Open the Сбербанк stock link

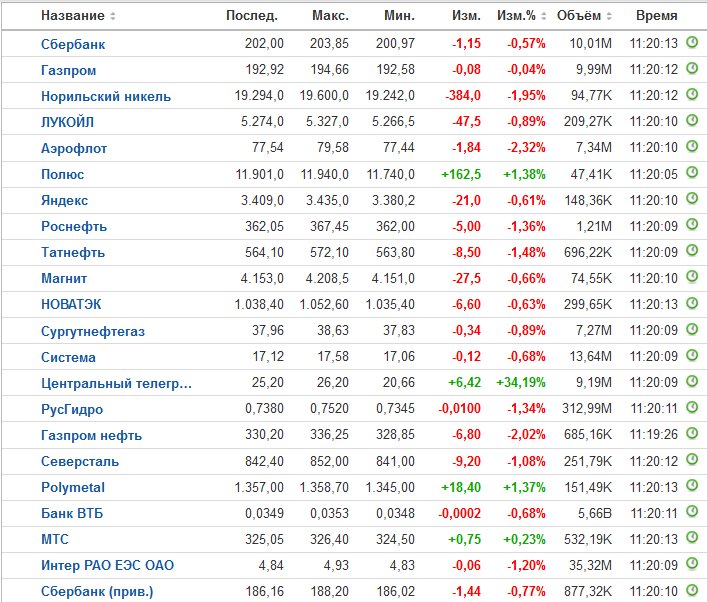click(73, 44)
